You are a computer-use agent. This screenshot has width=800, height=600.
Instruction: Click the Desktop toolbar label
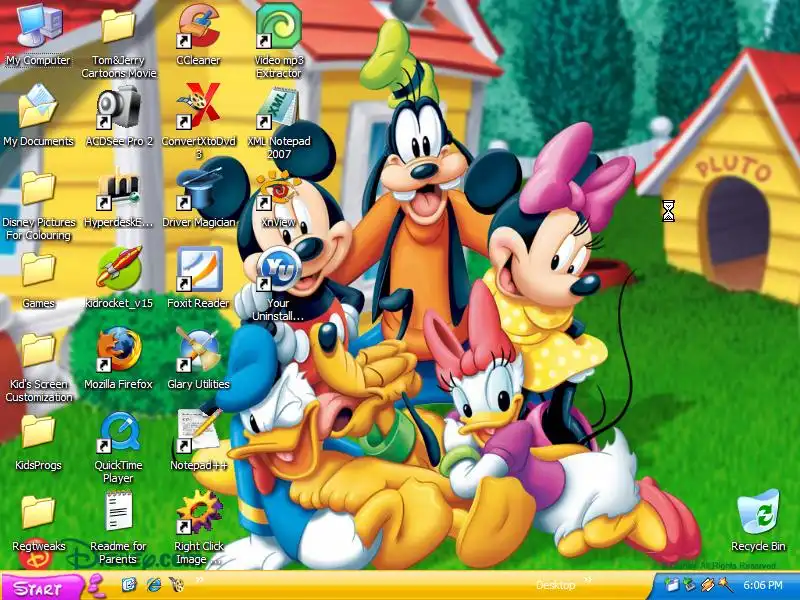click(556, 585)
